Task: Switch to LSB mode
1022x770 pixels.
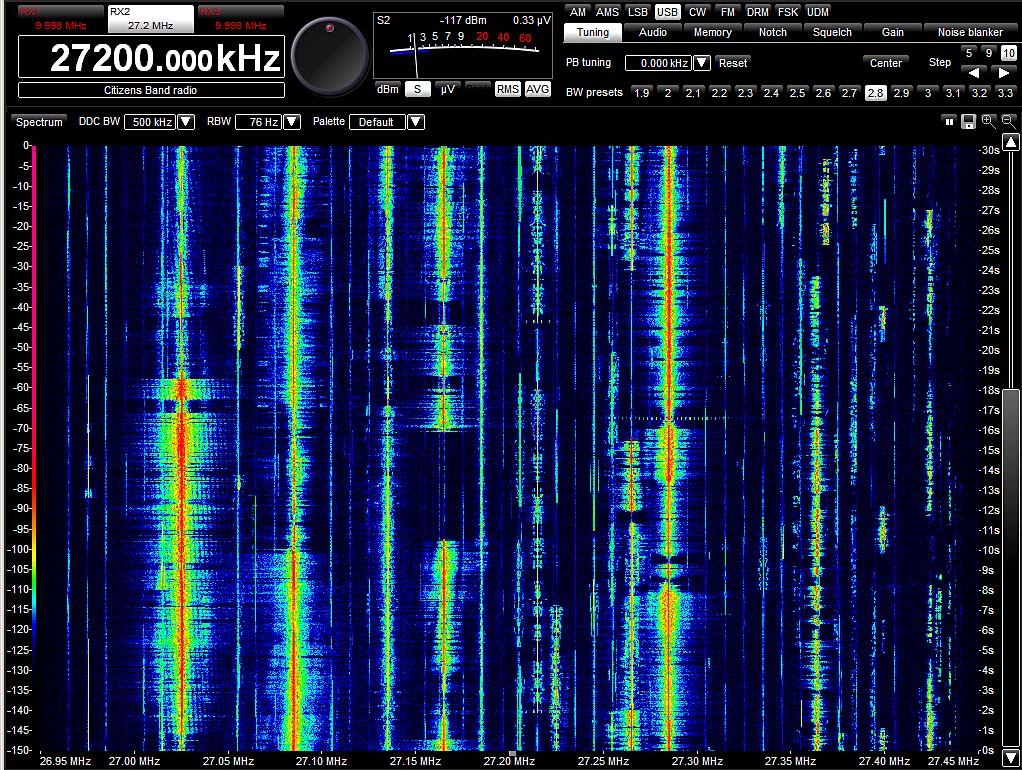Action: point(637,12)
